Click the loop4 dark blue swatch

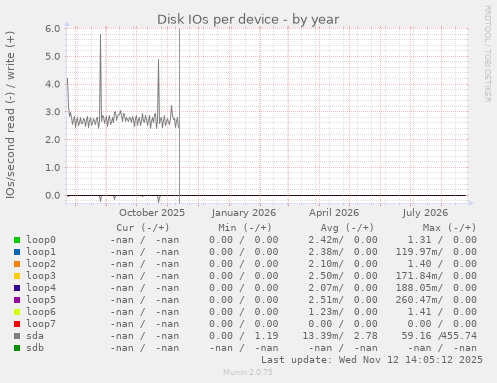click(x=17, y=288)
